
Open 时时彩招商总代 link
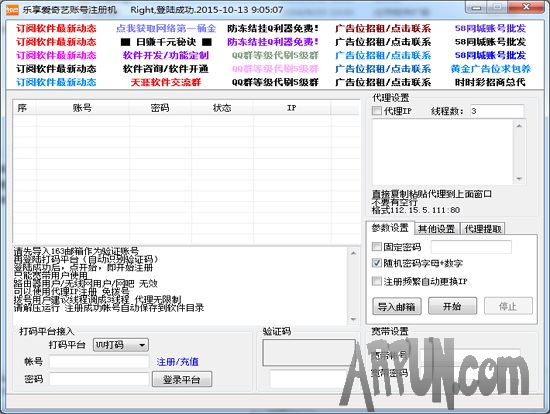[x=490, y=82]
